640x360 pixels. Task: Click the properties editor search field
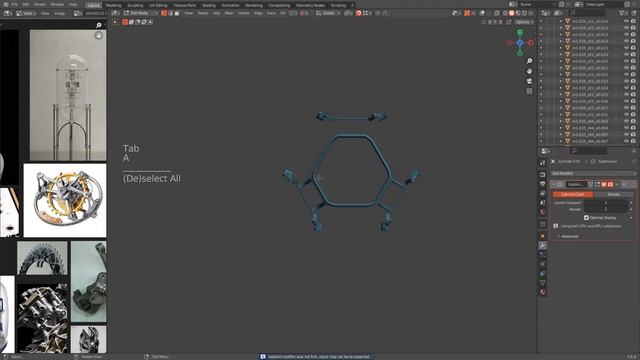(588, 151)
